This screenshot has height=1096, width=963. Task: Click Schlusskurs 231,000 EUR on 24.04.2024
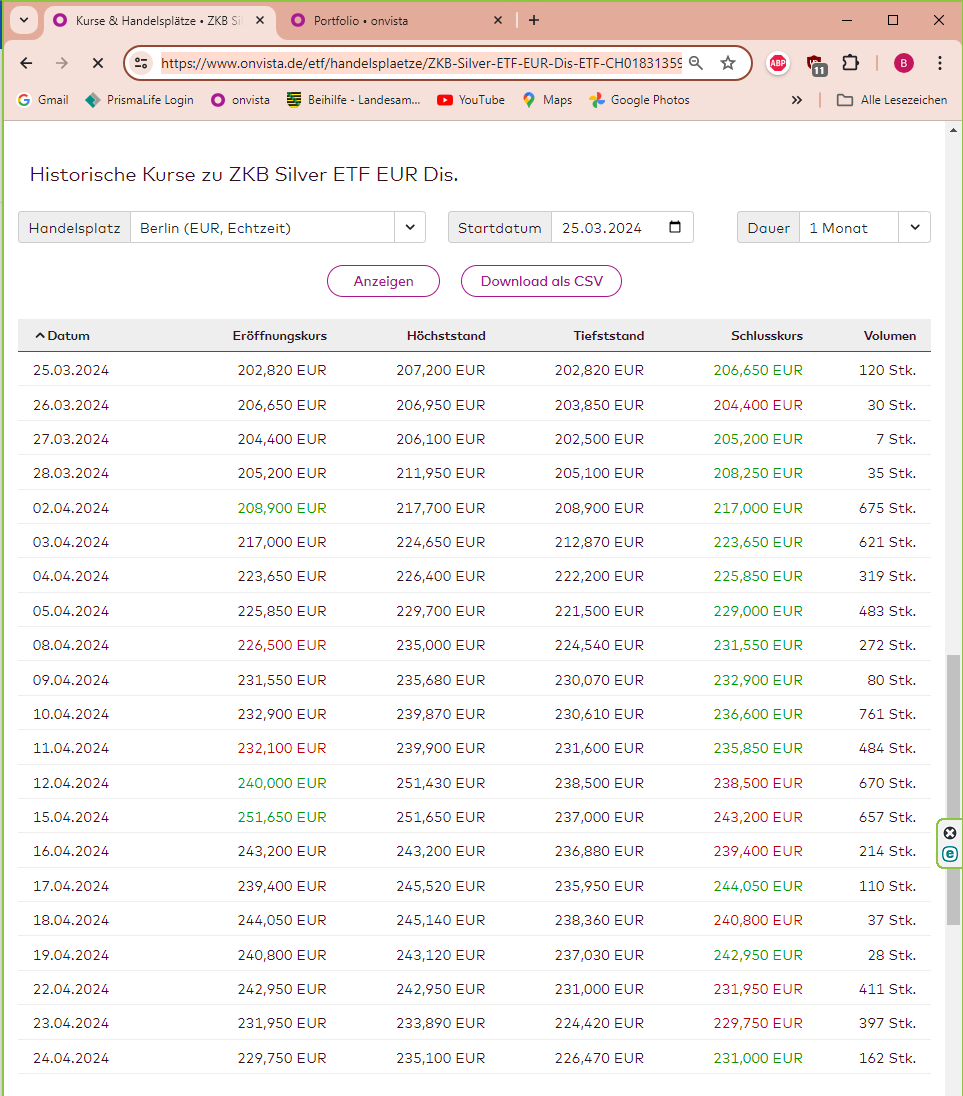tap(758, 1058)
